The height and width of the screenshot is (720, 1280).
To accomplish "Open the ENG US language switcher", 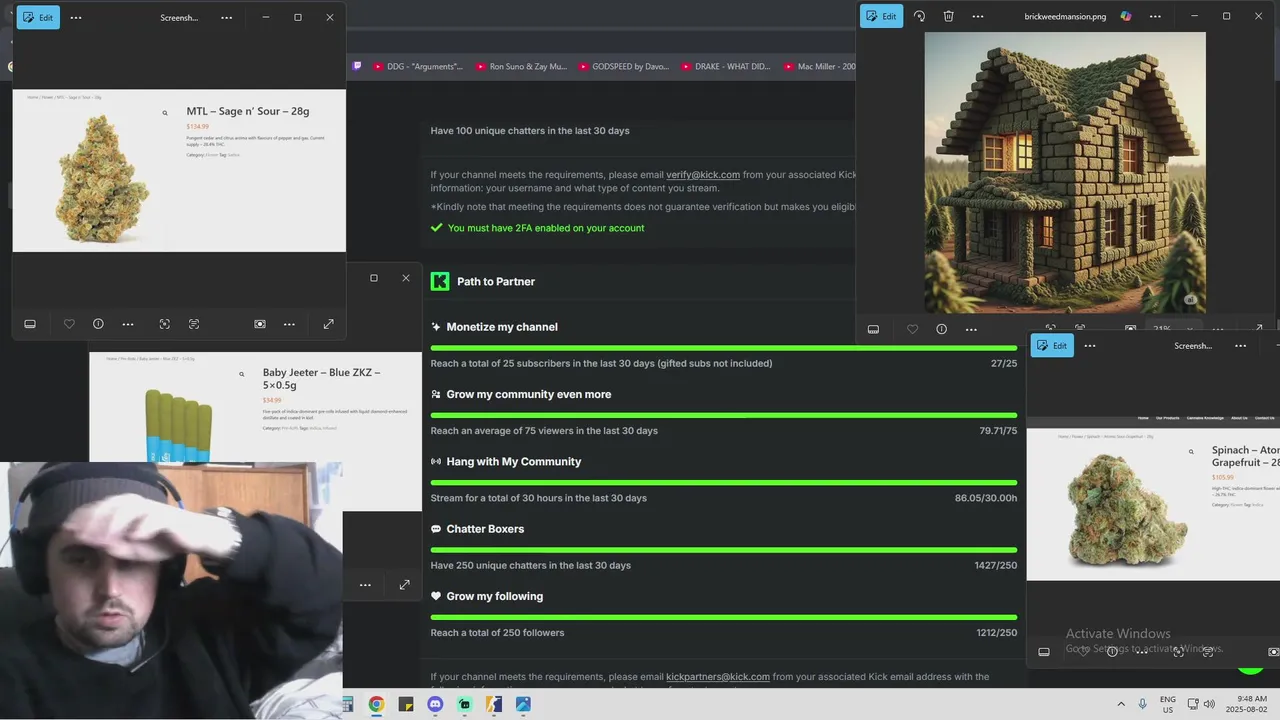I will pyautogui.click(x=1168, y=704).
